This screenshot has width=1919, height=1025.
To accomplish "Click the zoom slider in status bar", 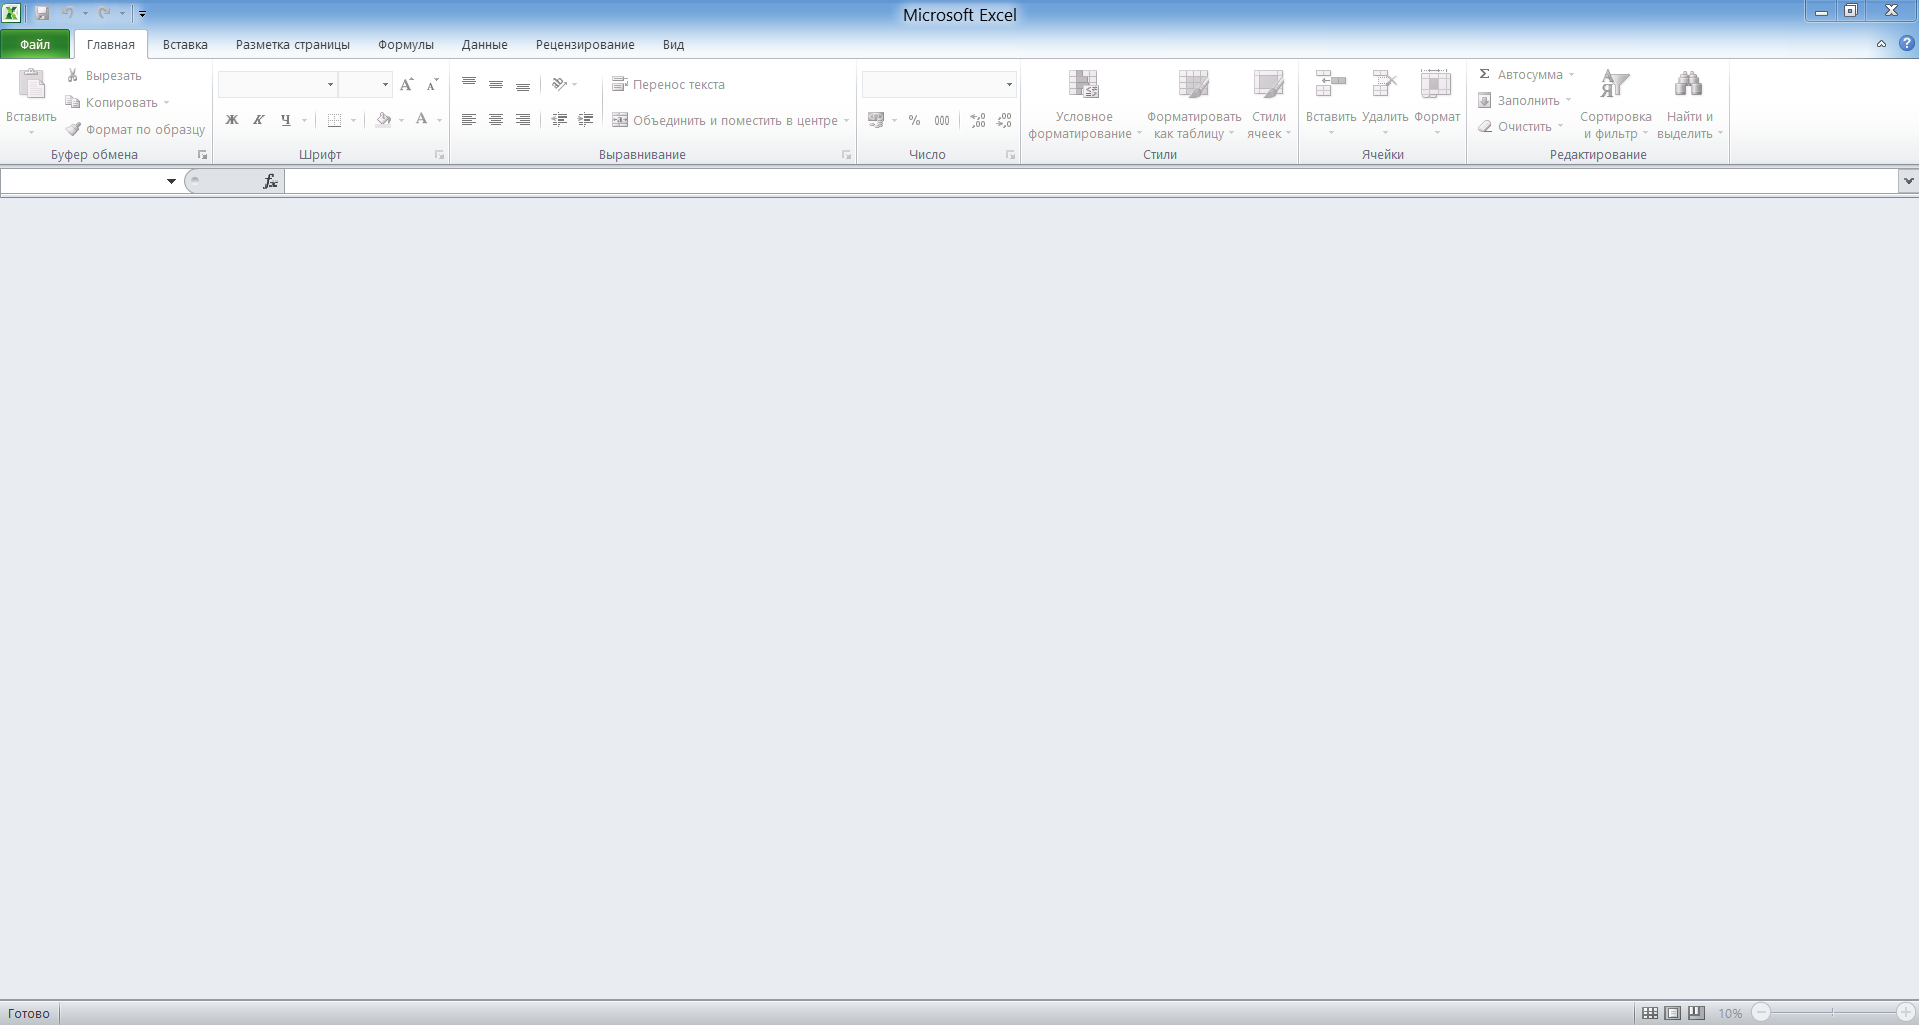I will click(x=1832, y=1013).
